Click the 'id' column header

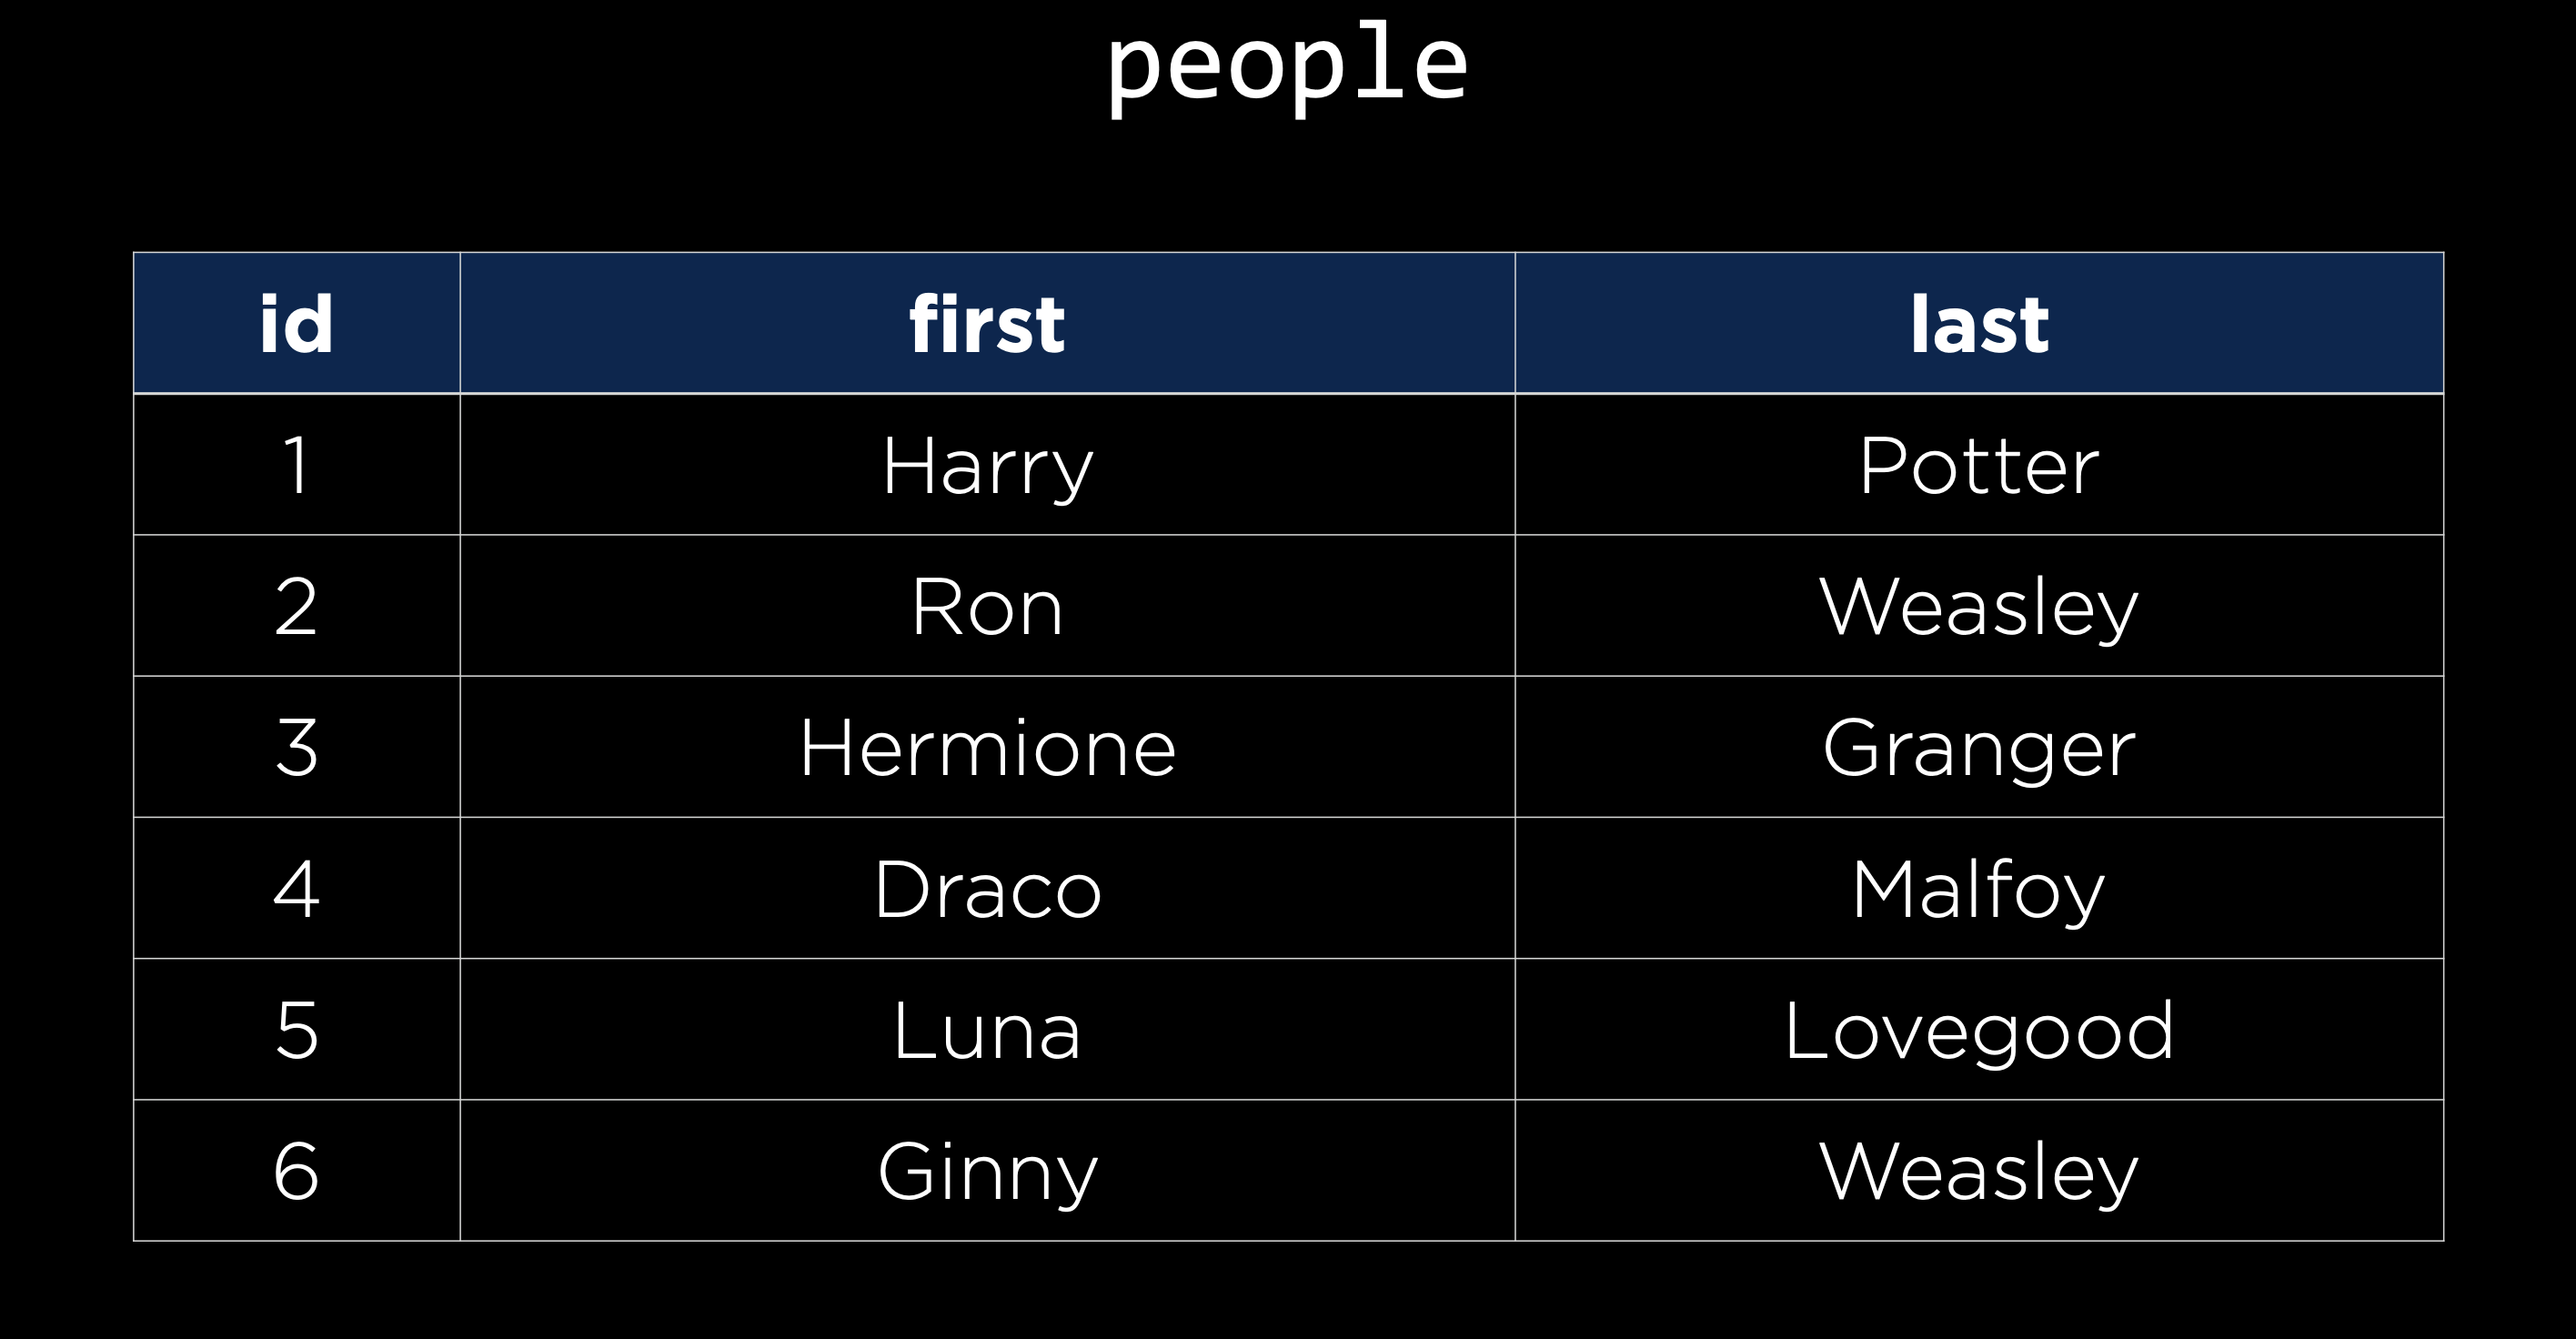click(x=296, y=324)
